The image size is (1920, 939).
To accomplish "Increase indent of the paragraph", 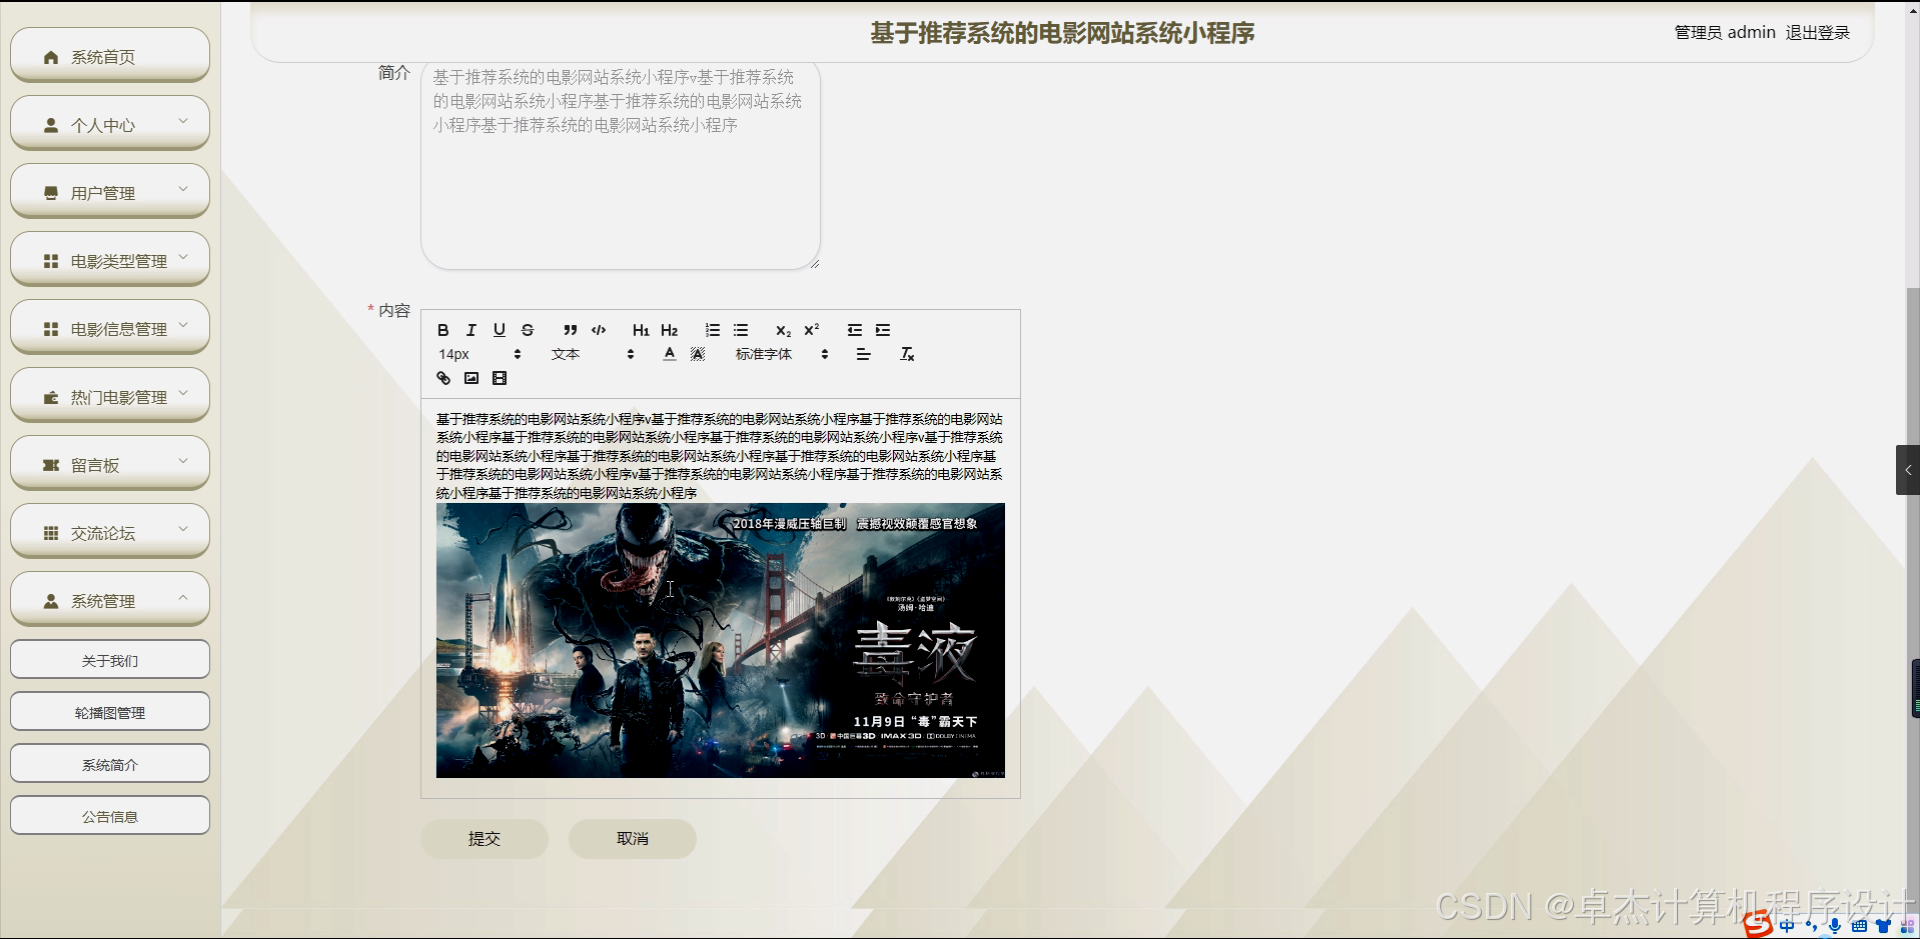I will click(x=882, y=330).
